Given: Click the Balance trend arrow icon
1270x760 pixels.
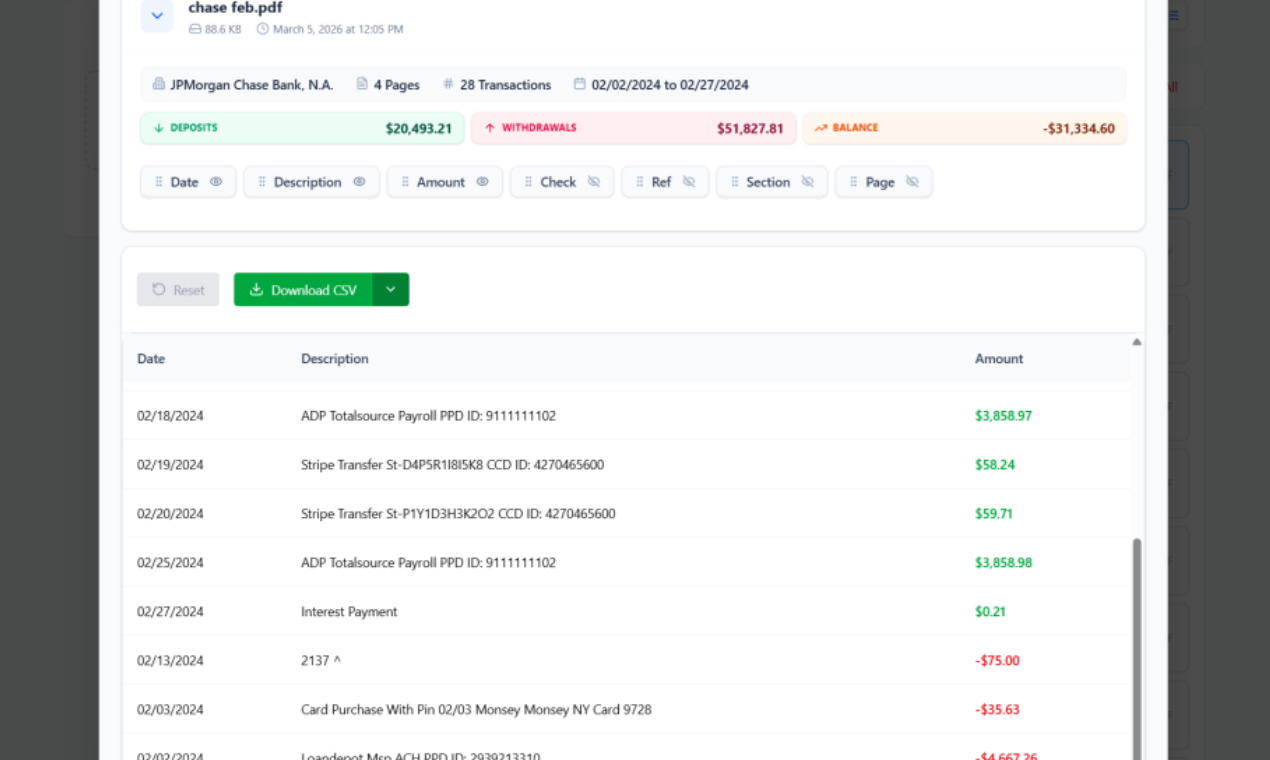Looking at the screenshot, I should click(x=820, y=128).
